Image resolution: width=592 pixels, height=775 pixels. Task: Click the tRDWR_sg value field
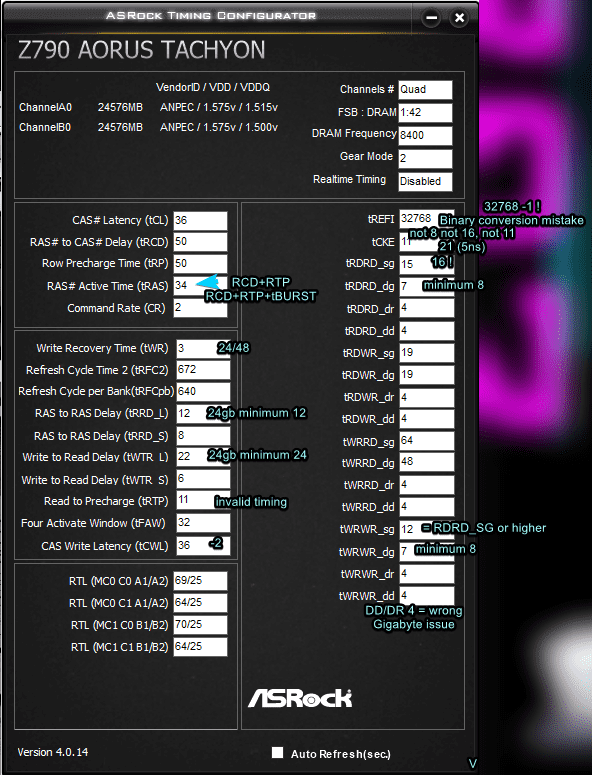pyautogui.click(x=426, y=353)
